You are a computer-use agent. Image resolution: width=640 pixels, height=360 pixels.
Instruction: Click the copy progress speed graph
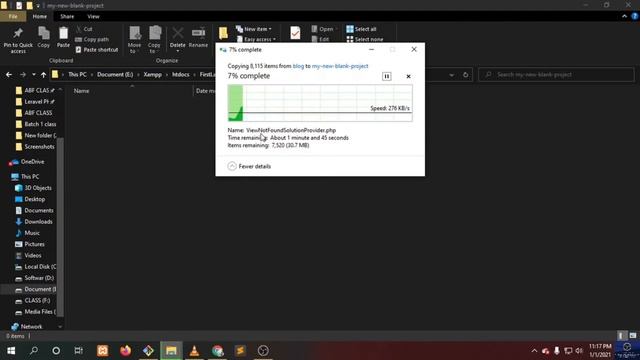click(320, 103)
